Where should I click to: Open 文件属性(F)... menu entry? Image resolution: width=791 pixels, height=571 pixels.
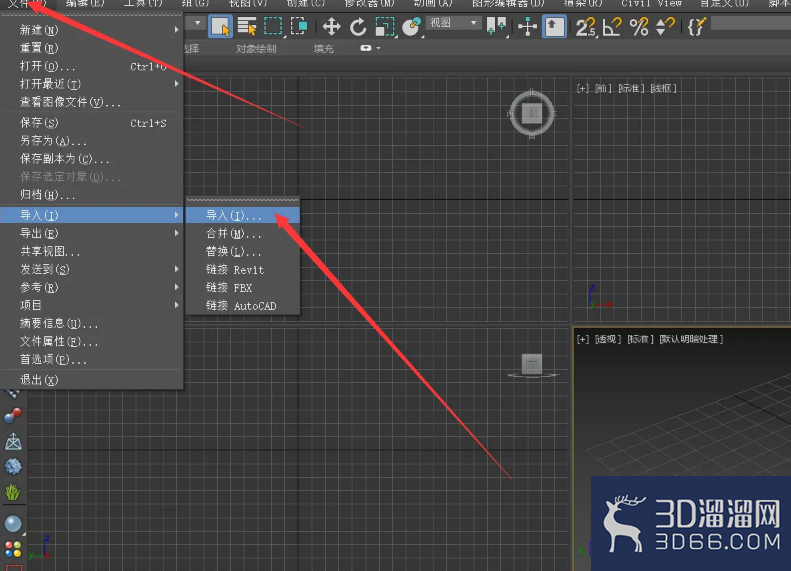pyautogui.click(x=92, y=341)
